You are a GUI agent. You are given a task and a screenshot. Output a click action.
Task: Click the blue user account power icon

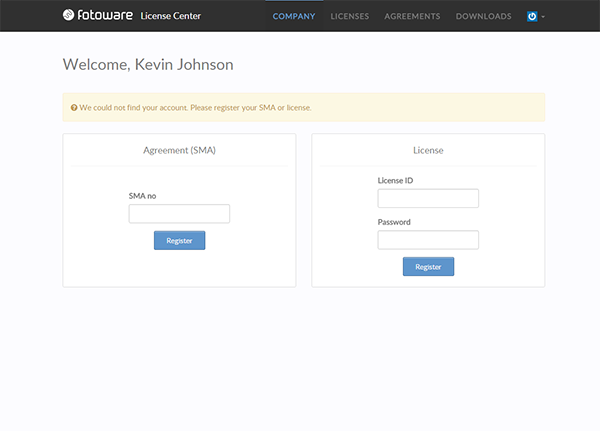click(532, 16)
